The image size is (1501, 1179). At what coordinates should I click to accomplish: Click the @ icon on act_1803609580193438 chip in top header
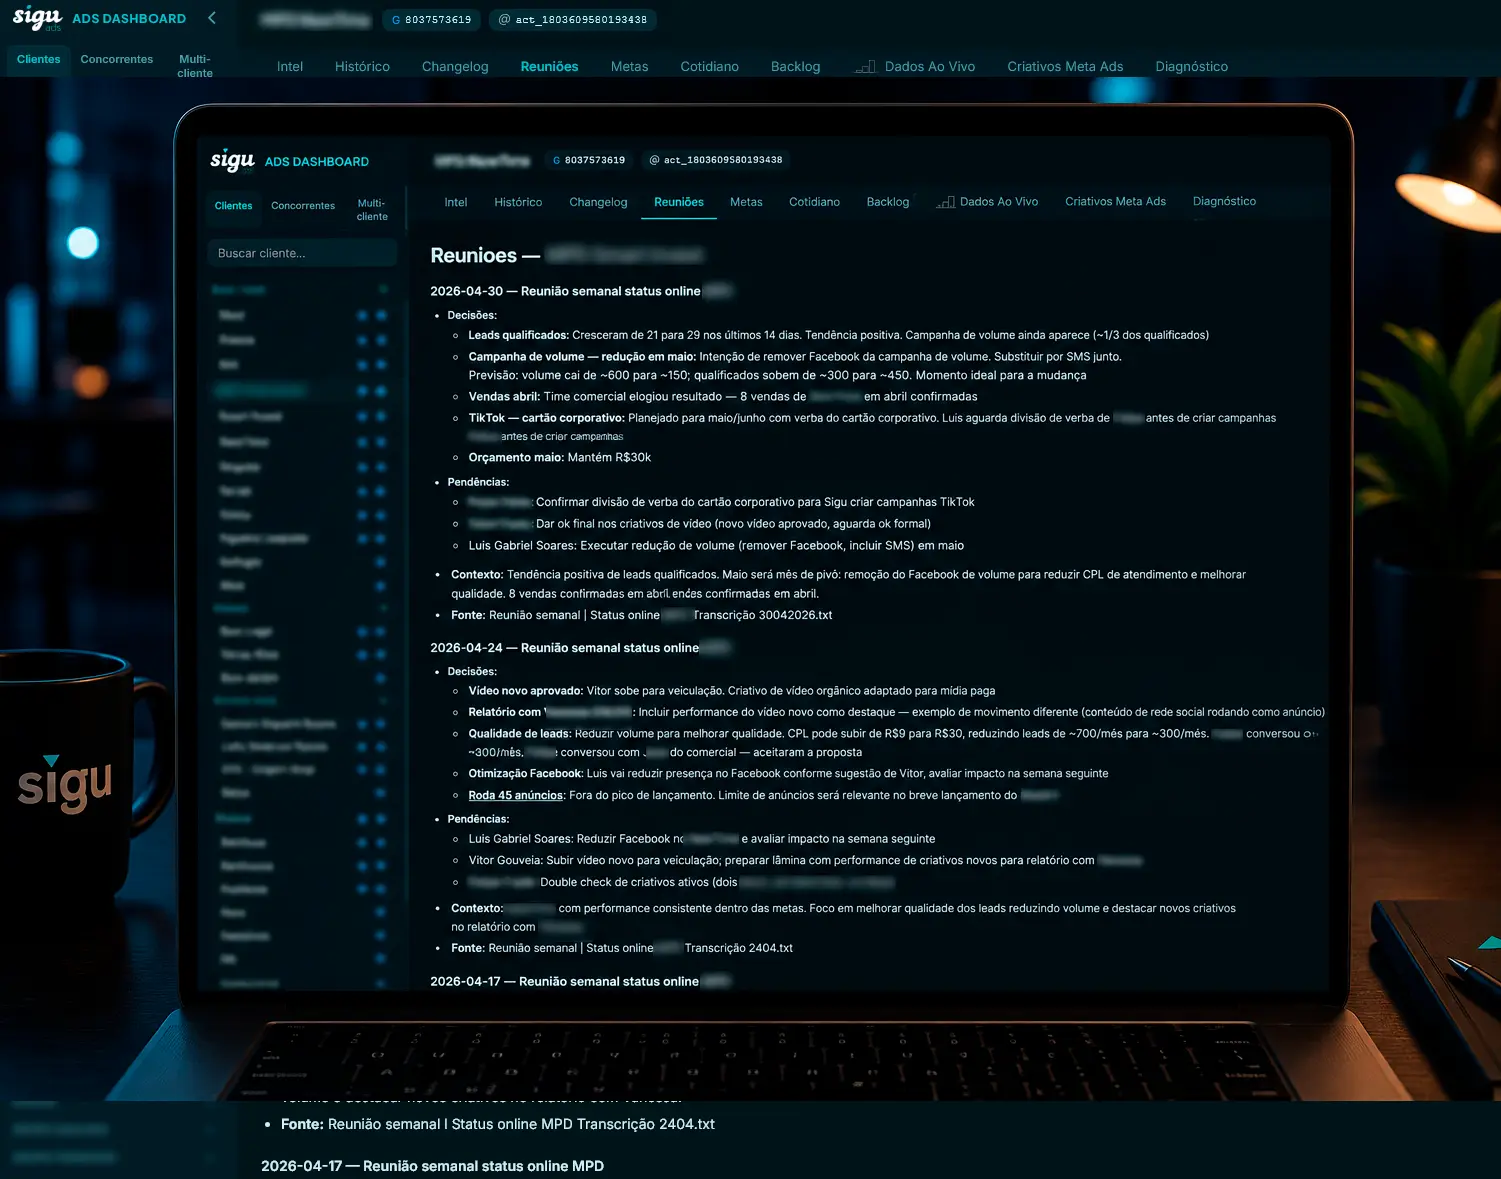504,20
